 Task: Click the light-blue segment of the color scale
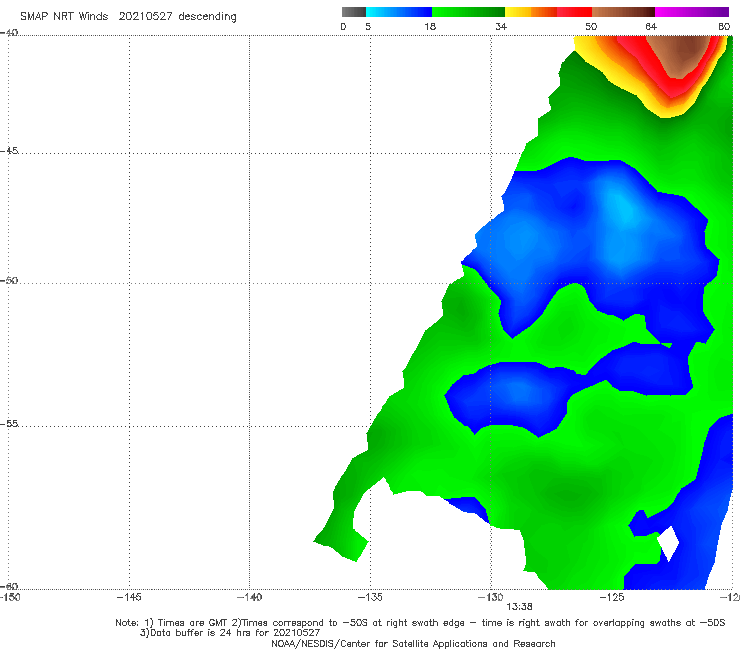pos(399,12)
